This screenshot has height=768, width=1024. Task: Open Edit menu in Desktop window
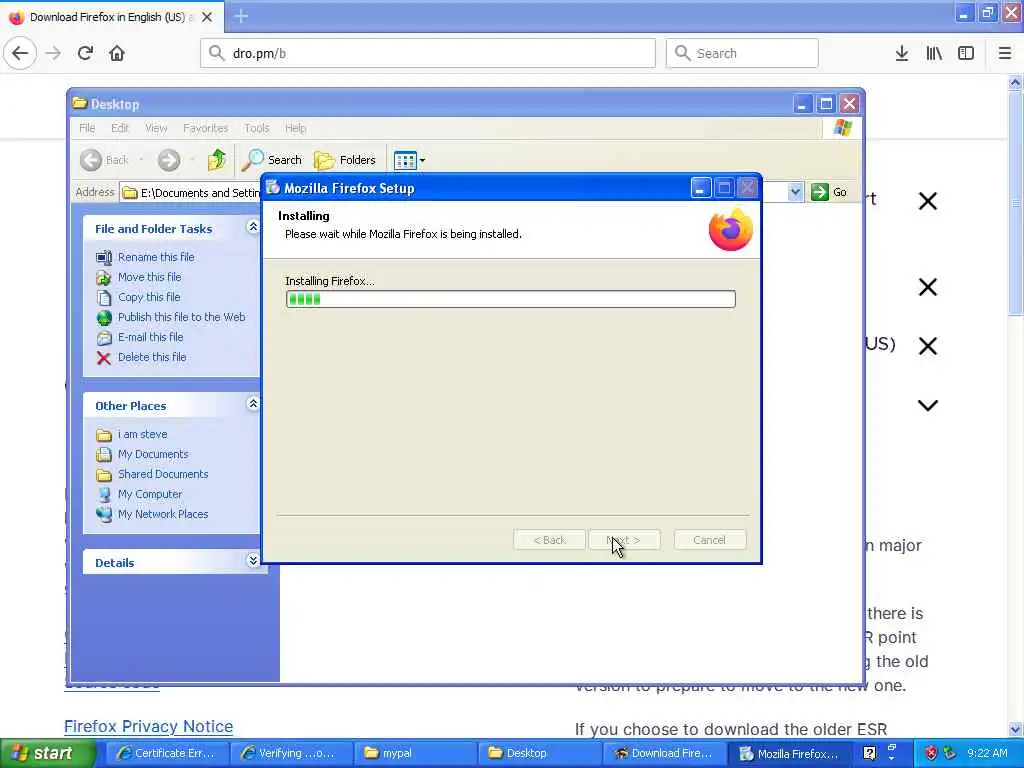pos(120,128)
